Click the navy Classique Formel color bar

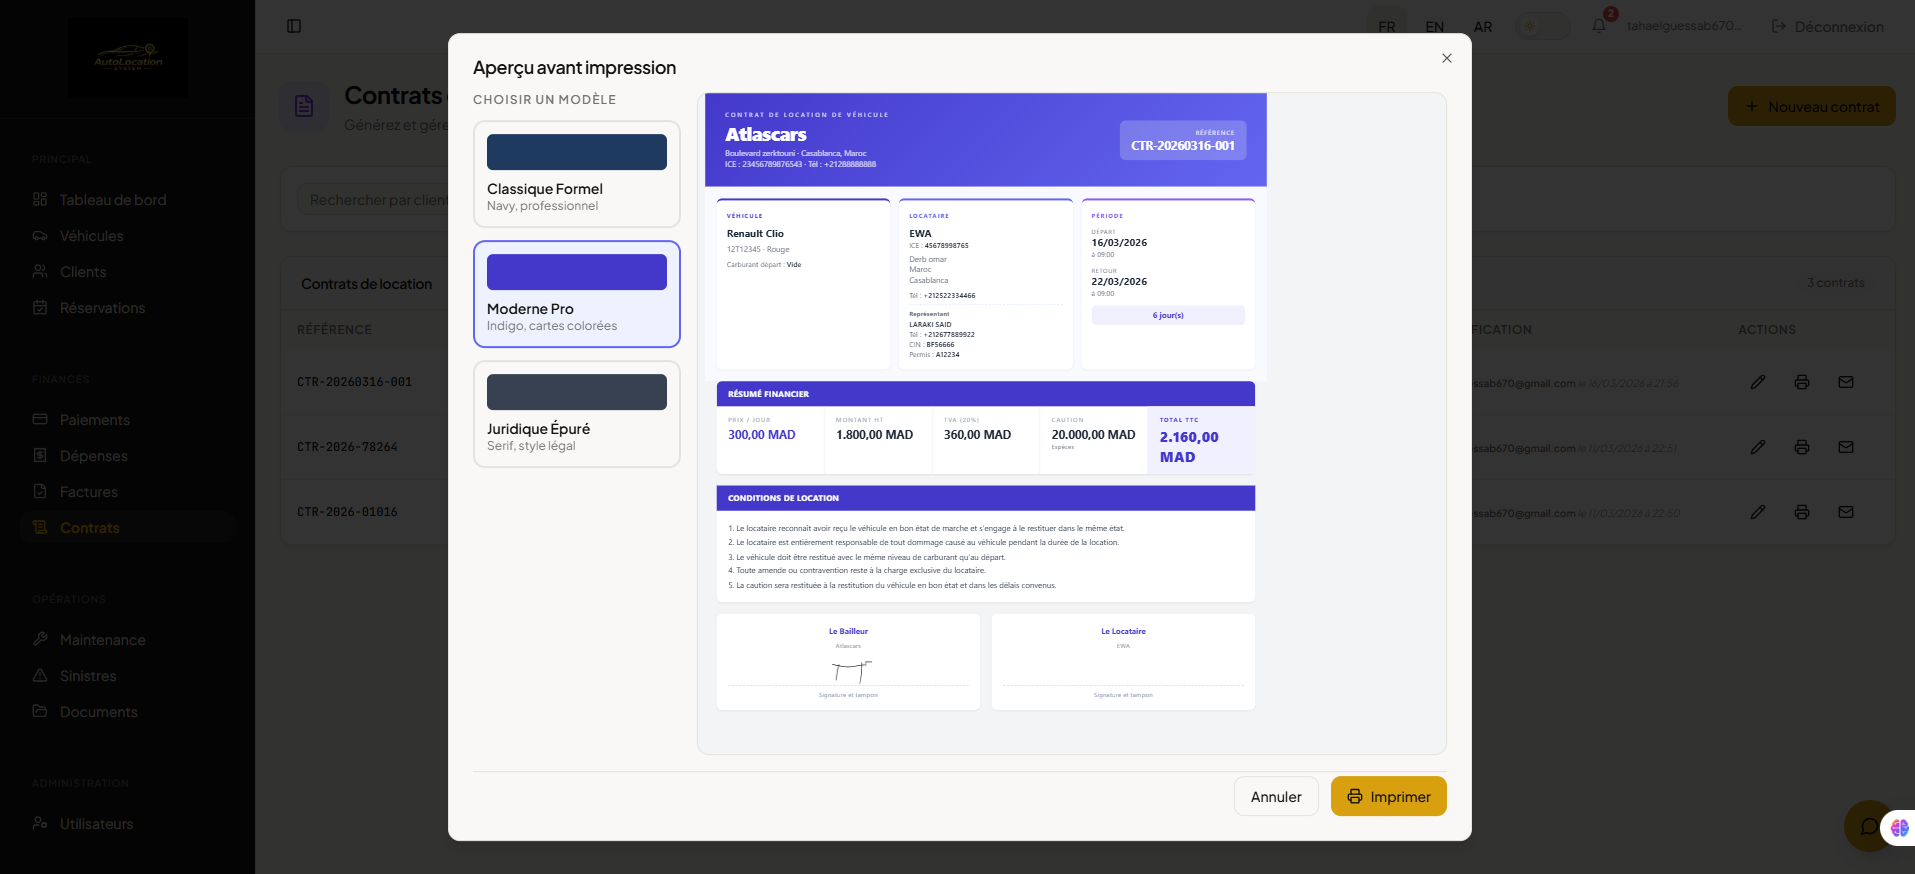577,152
